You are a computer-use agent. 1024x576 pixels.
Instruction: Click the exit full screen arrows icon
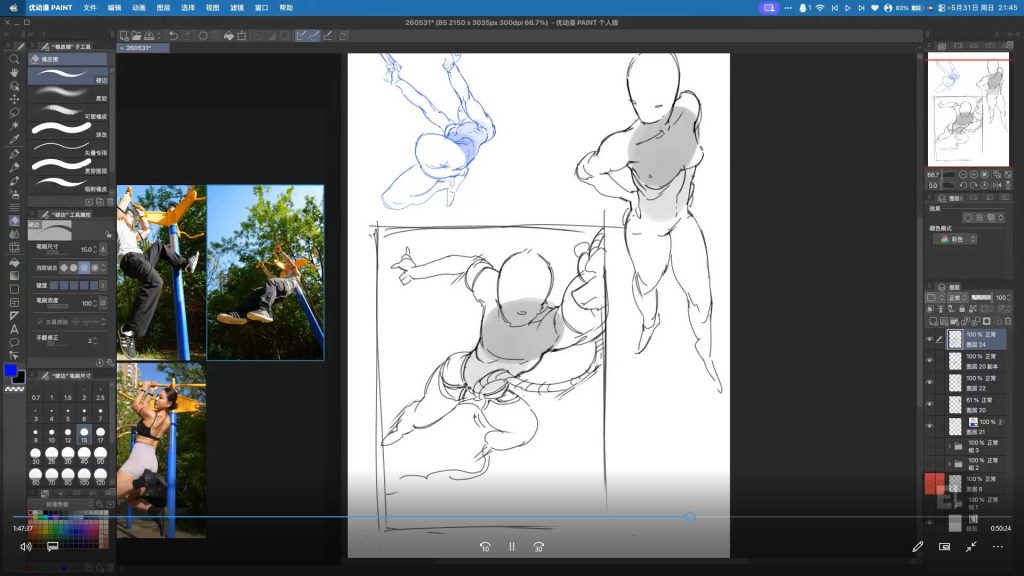971,547
